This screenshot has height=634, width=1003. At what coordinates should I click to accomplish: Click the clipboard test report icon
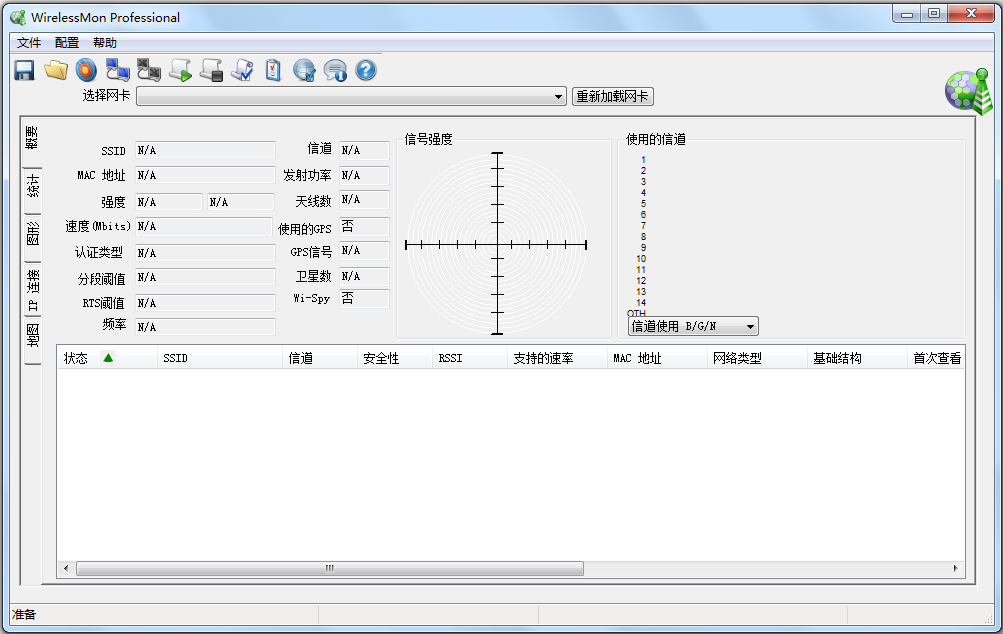(272, 70)
